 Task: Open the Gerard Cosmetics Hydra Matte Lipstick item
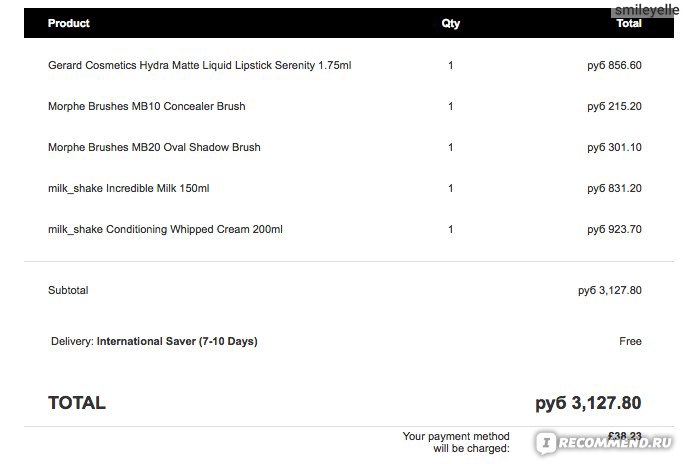199,65
